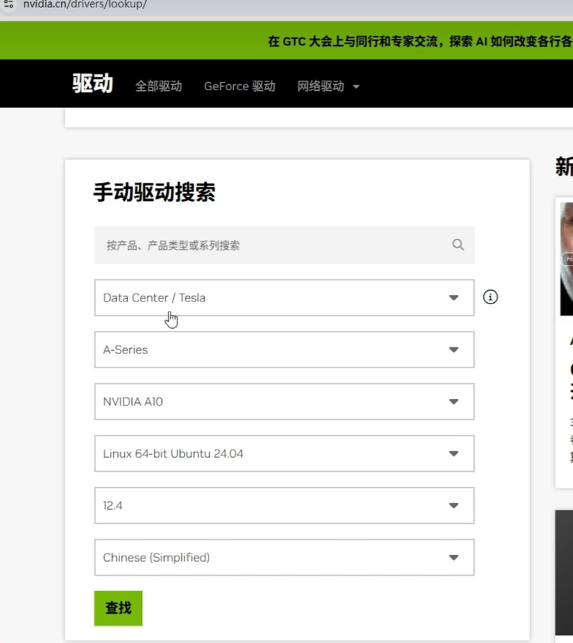Image resolution: width=573 pixels, height=643 pixels.
Task: Open the Data Center / Tesla dropdown
Action: (284, 298)
